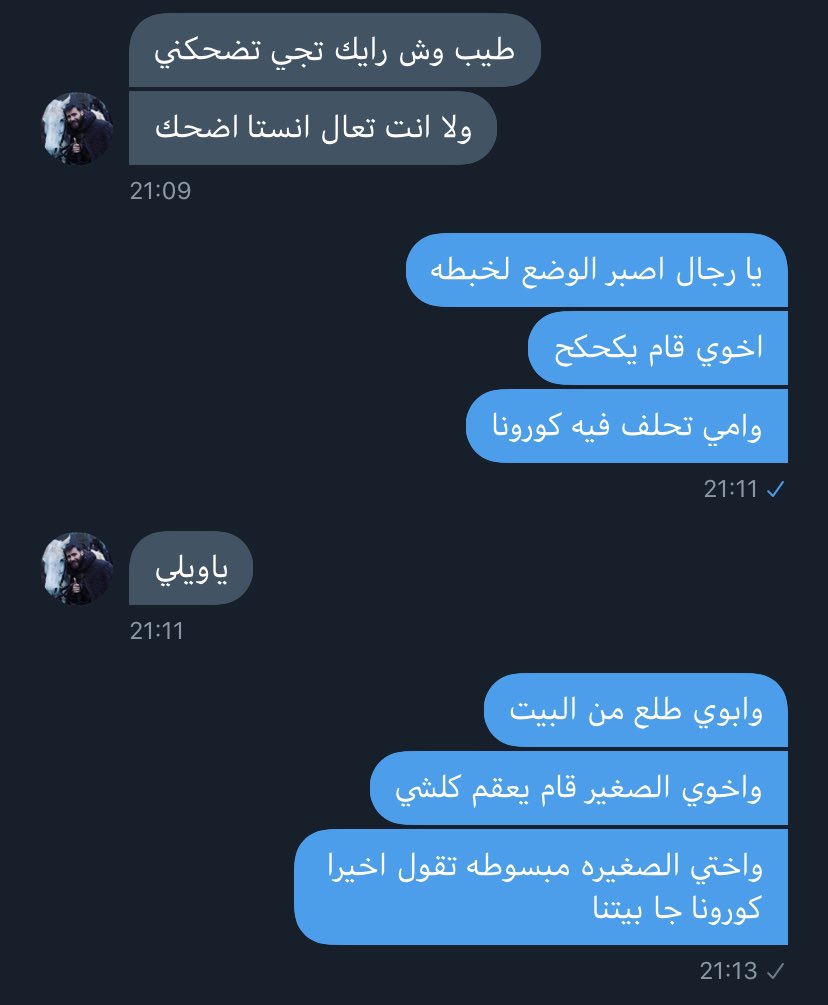Tap the 21:13 timestamp at the bottom

pyautogui.click(x=729, y=971)
